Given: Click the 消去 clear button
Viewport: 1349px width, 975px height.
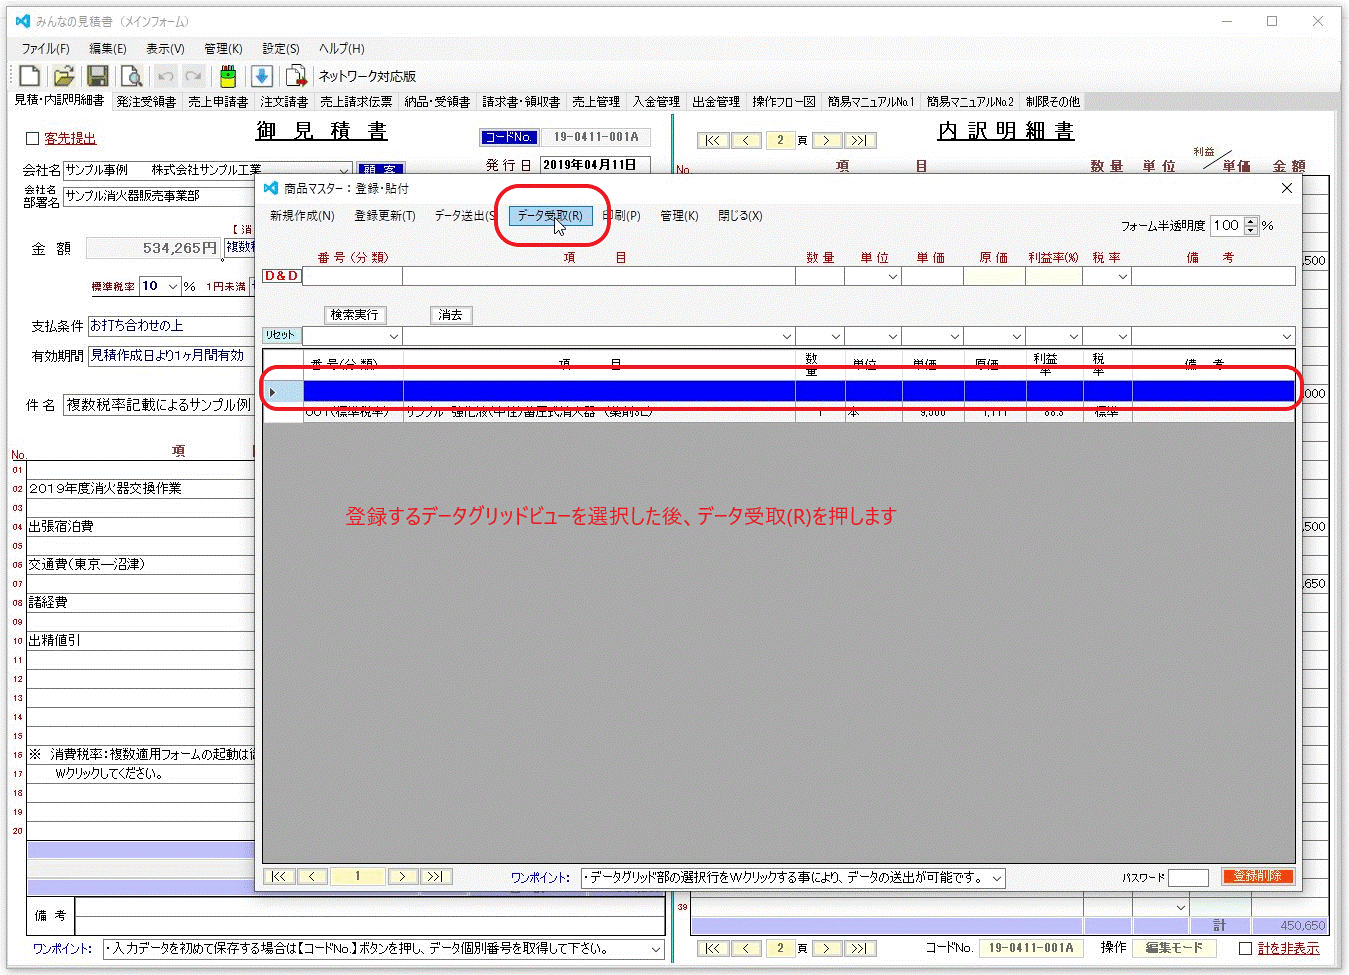Looking at the screenshot, I should coord(451,315).
